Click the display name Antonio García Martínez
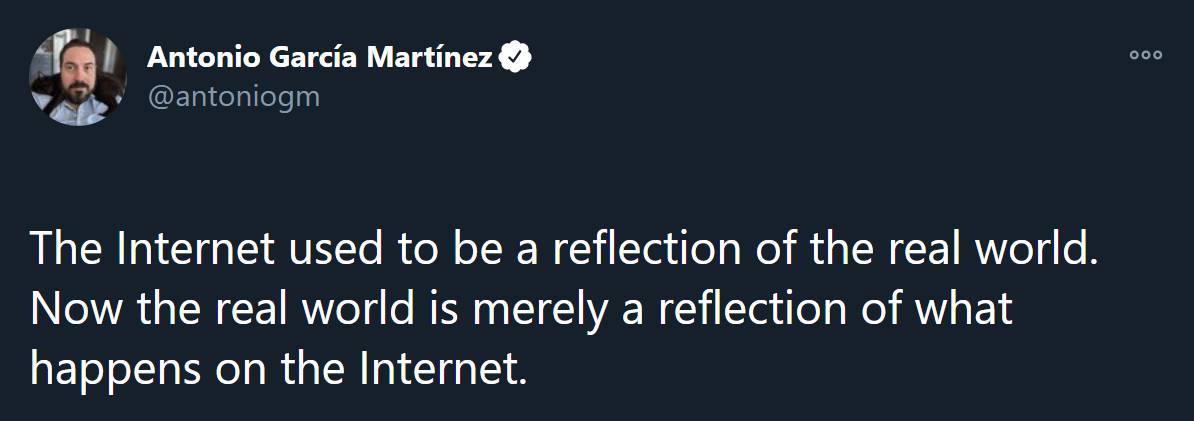The width and height of the screenshot is (1194, 421). (x=320, y=58)
